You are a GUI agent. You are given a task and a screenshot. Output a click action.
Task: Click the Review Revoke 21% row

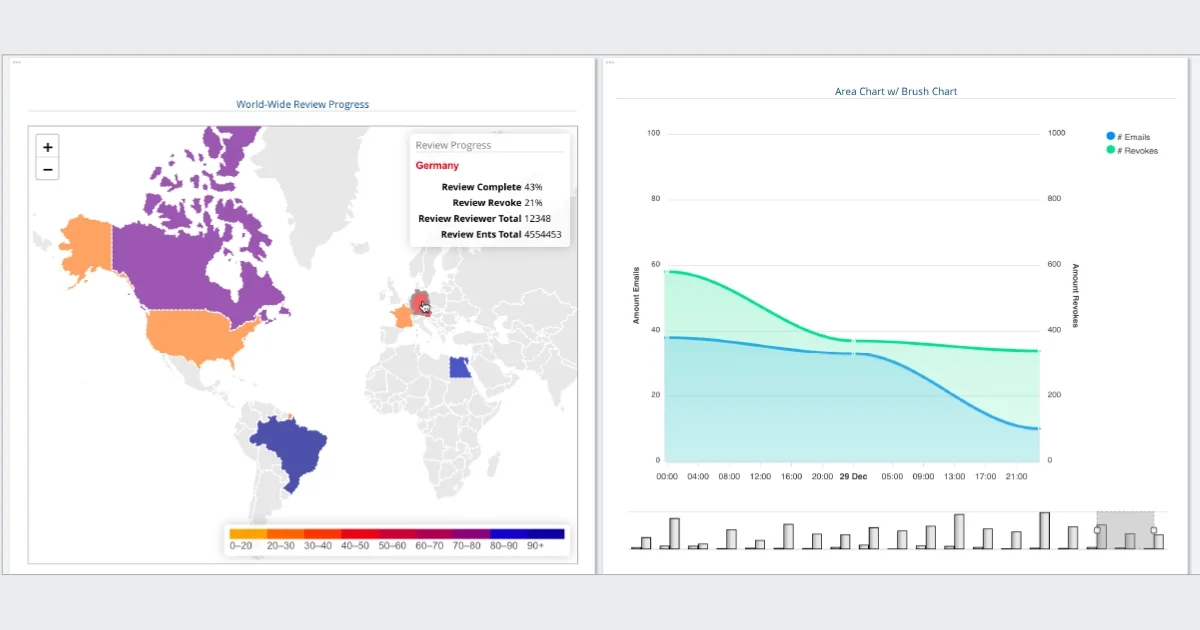point(497,203)
